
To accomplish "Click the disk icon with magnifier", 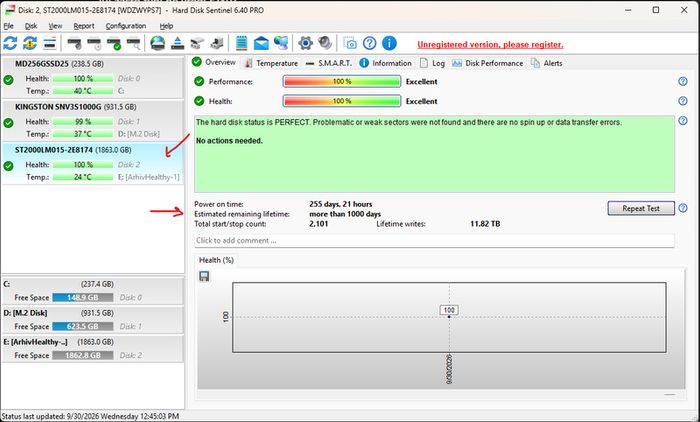I will (x=133, y=43).
